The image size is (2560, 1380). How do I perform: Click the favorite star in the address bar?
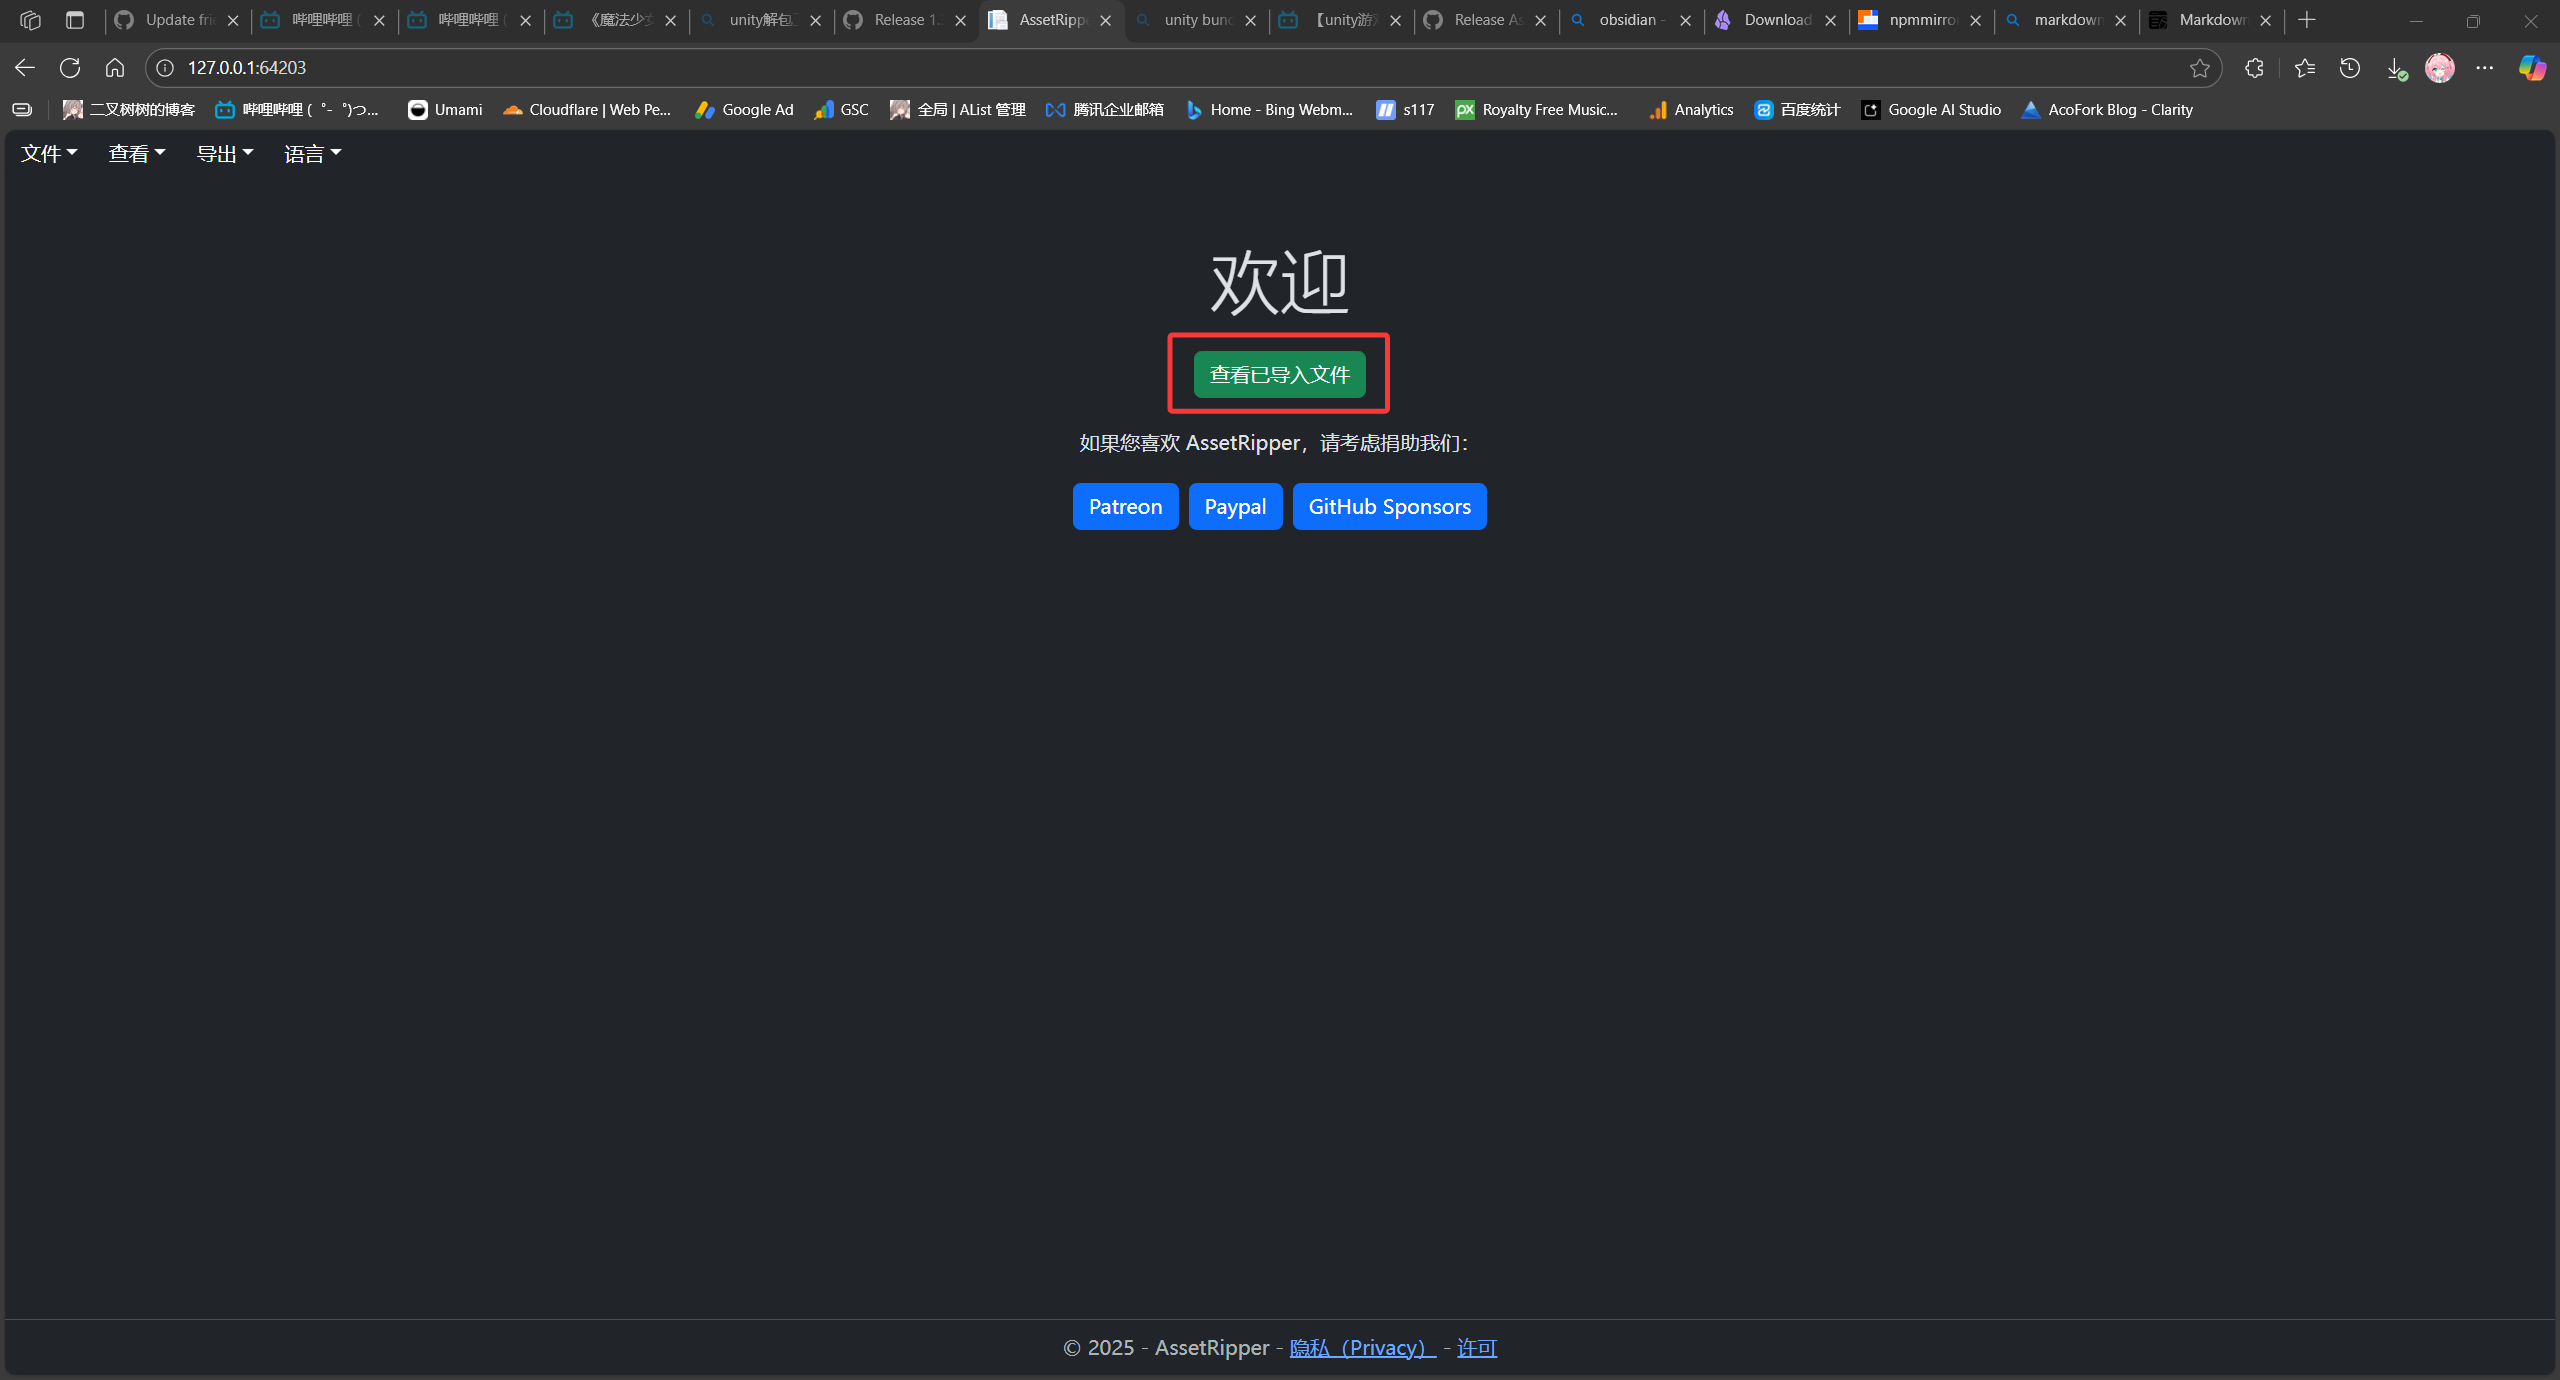[x=2199, y=68]
